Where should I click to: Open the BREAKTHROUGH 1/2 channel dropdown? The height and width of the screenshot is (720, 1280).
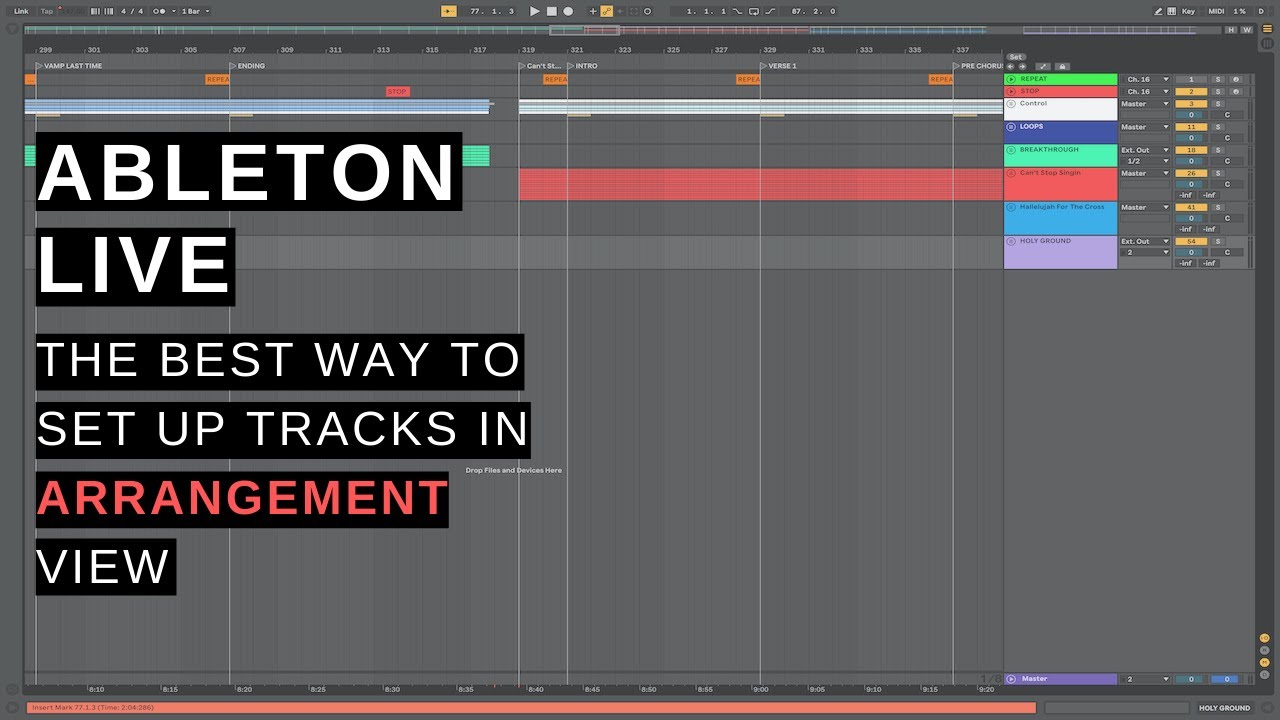(x=1145, y=161)
